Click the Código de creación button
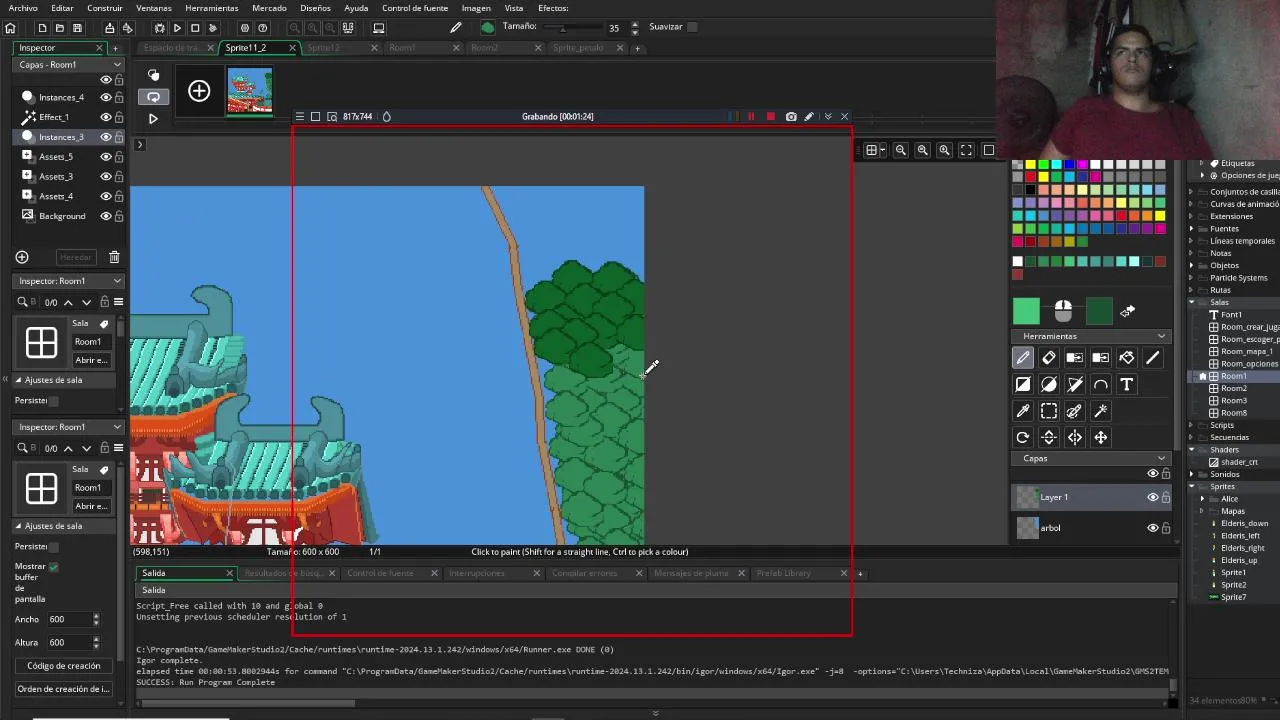Image resolution: width=1280 pixels, height=720 pixels. pos(64,666)
